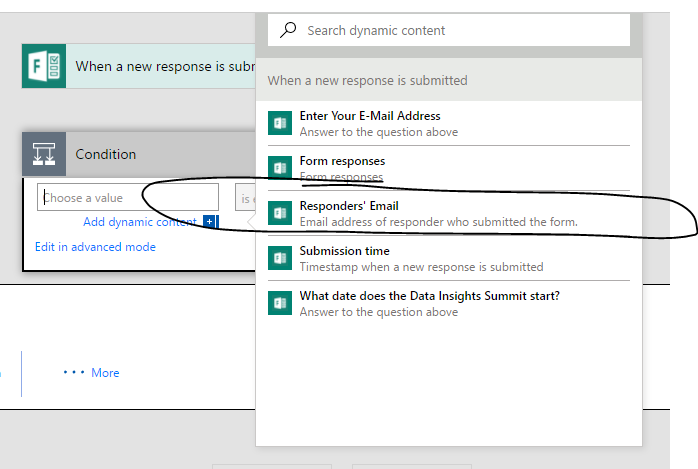698x469 pixels.
Task: Click the icon beside Submission time
Action: pyautogui.click(x=279, y=258)
